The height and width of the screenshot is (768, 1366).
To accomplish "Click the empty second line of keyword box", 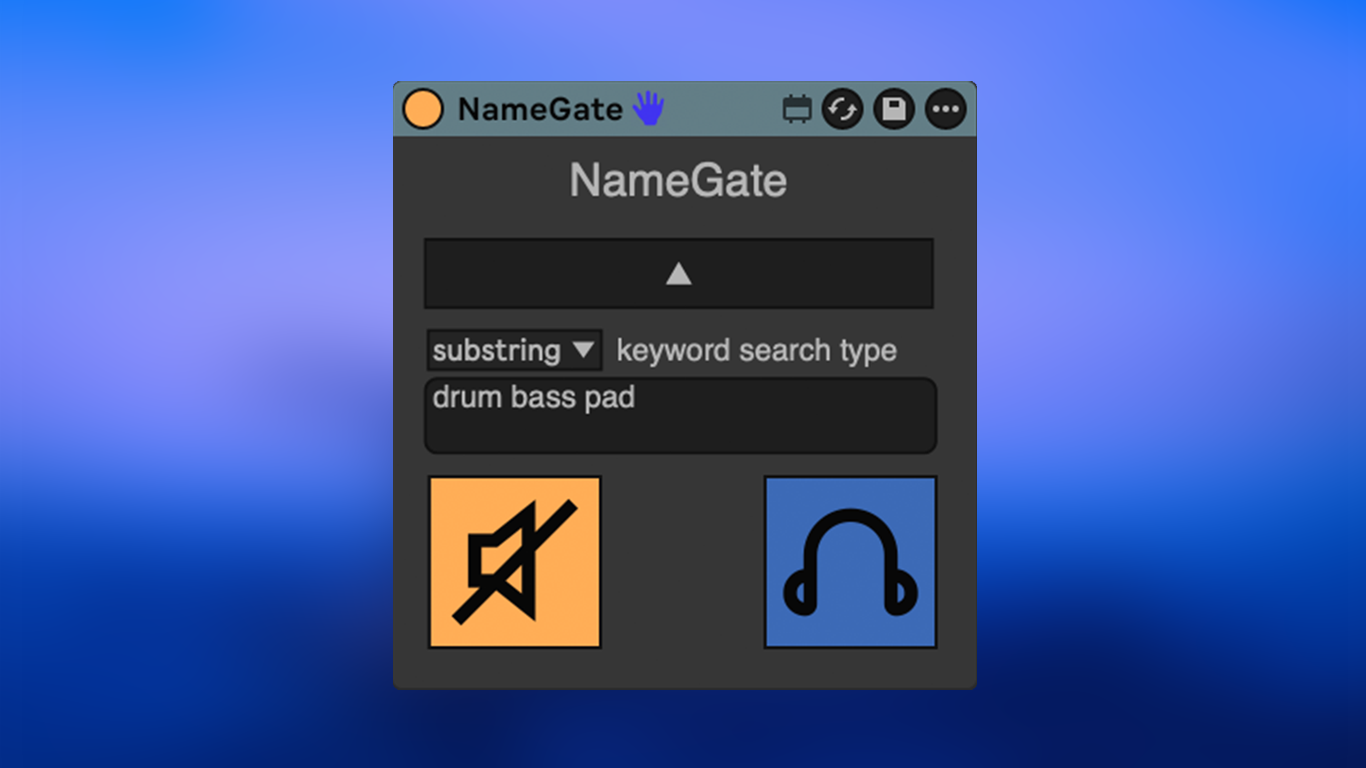I will 680,432.
